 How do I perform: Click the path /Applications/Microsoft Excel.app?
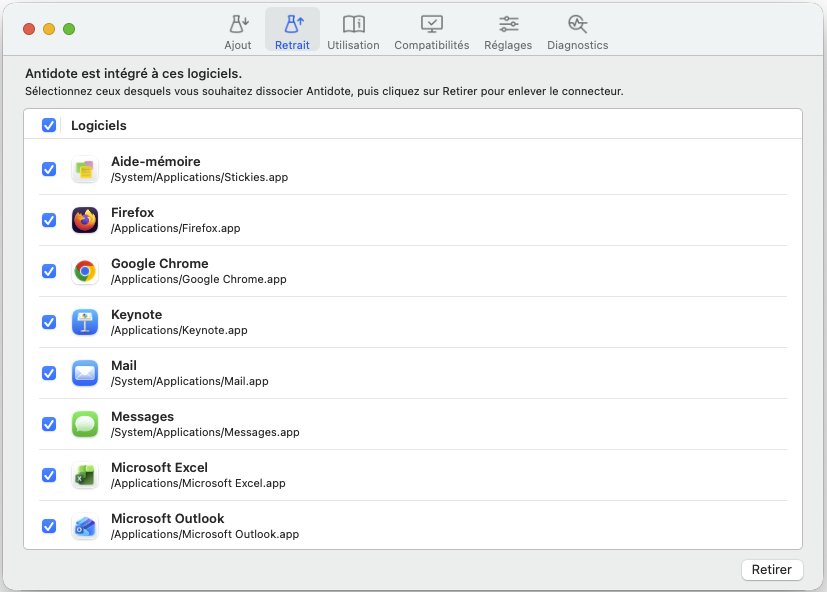pos(198,483)
